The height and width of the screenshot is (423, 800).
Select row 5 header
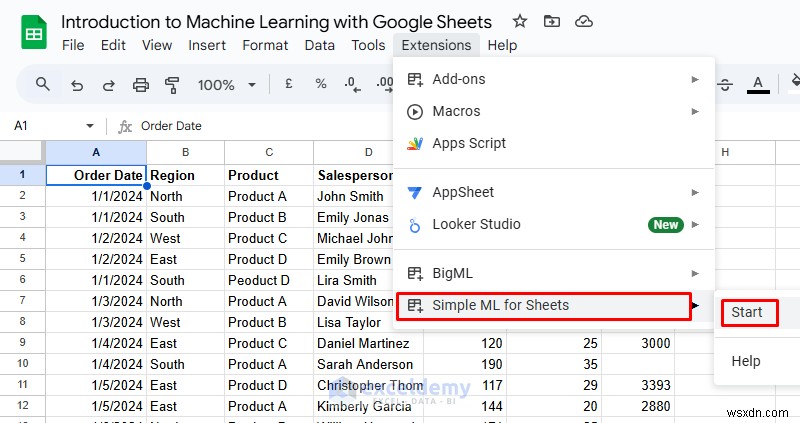click(x=22, y=259)
